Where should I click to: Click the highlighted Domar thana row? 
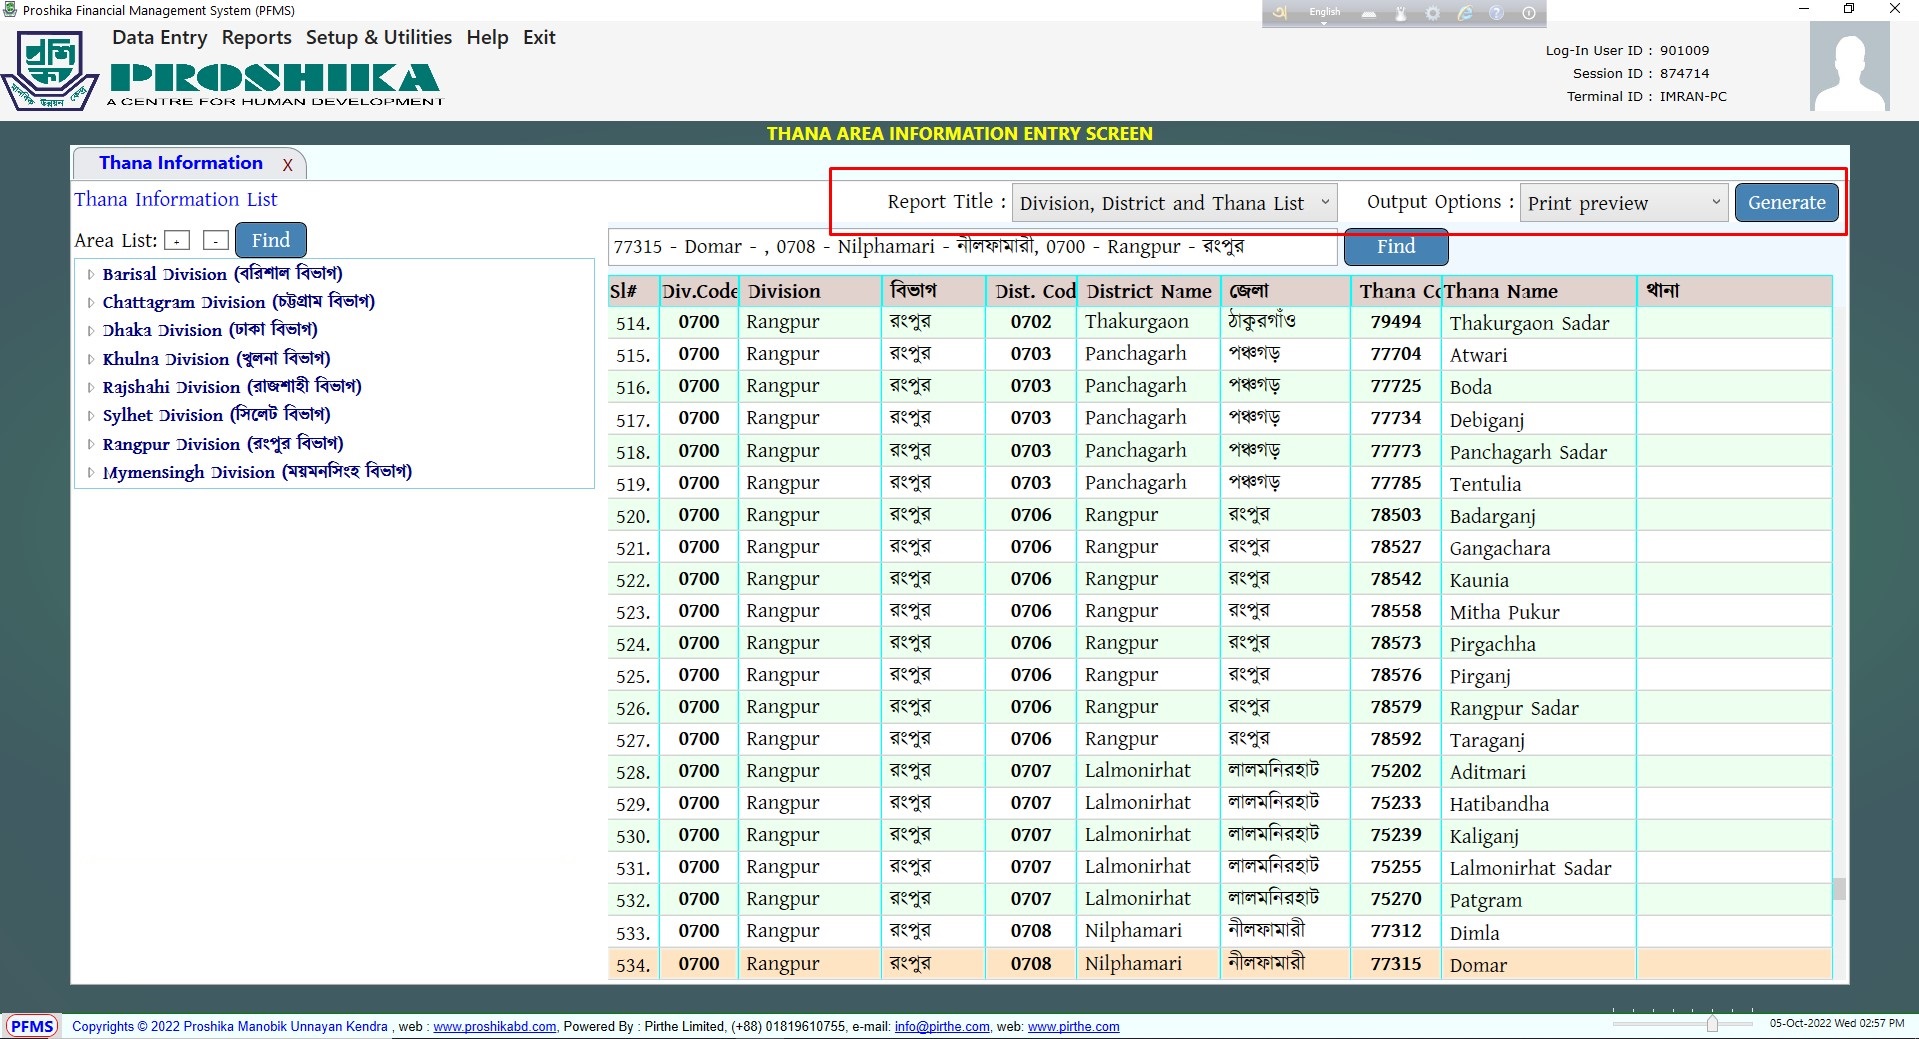[1219, 964]
